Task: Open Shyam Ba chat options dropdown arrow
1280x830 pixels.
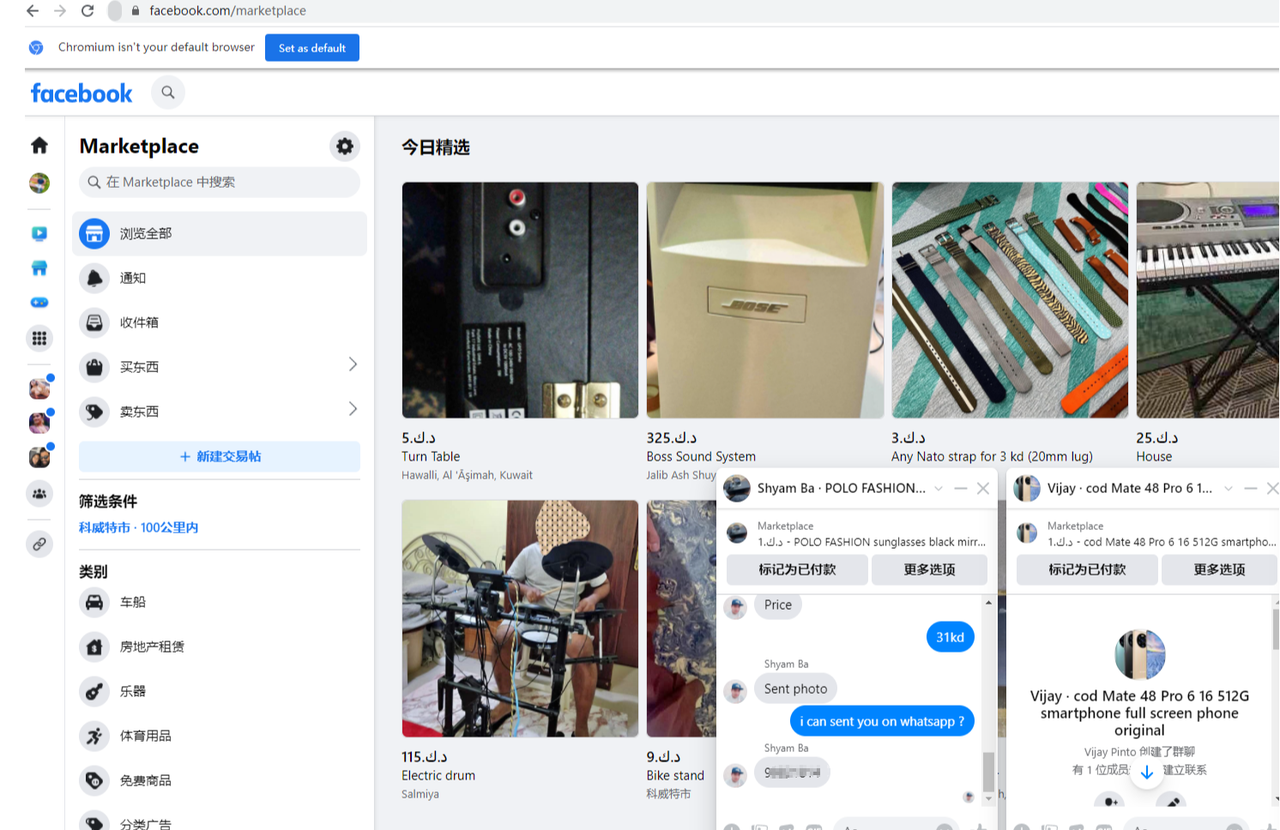Action: (x=938, y=489)
